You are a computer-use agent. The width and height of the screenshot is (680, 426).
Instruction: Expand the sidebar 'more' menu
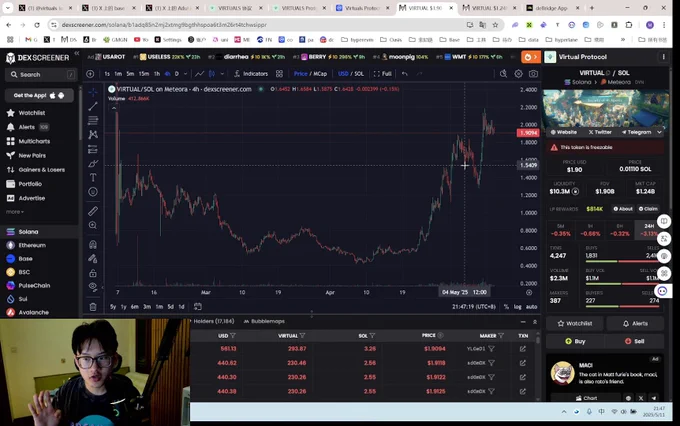pyautogui.click(x=15, y=212)
